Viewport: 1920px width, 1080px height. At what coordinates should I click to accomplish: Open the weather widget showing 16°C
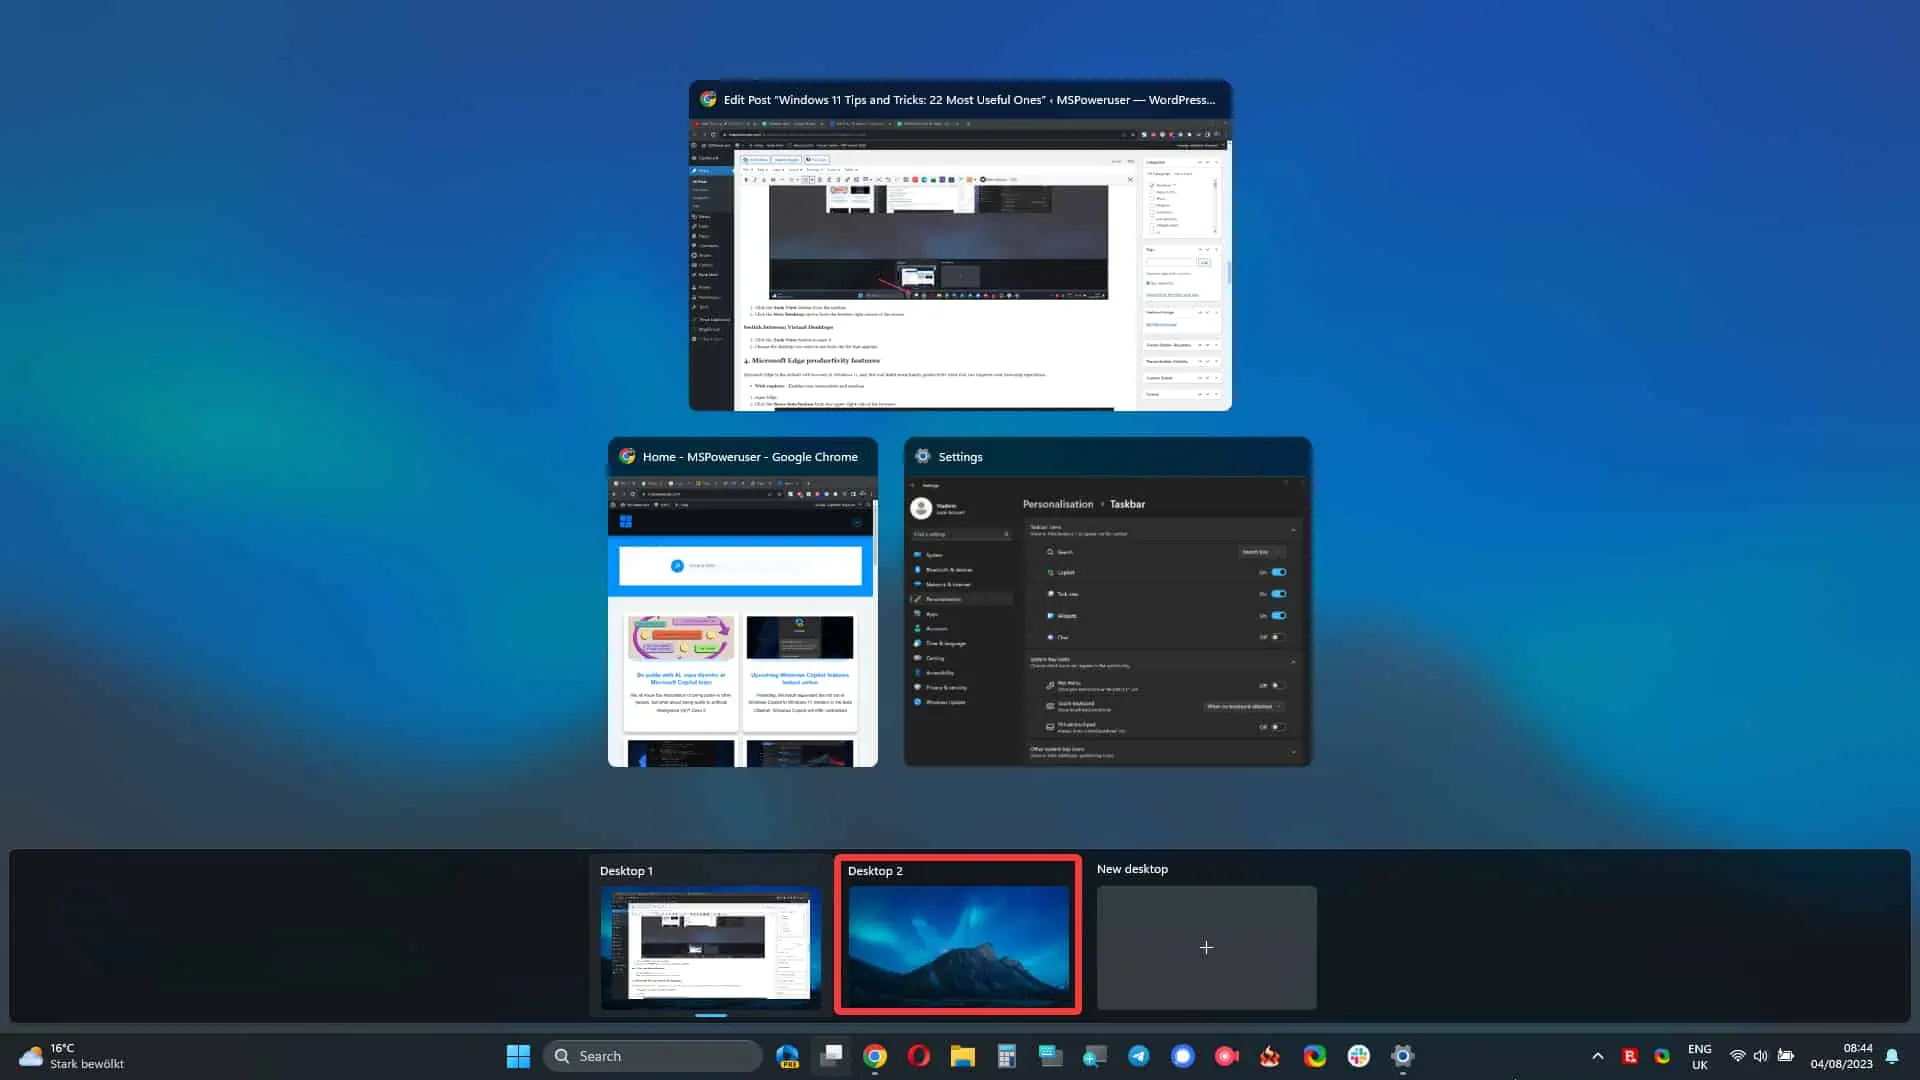(72, 1056)
